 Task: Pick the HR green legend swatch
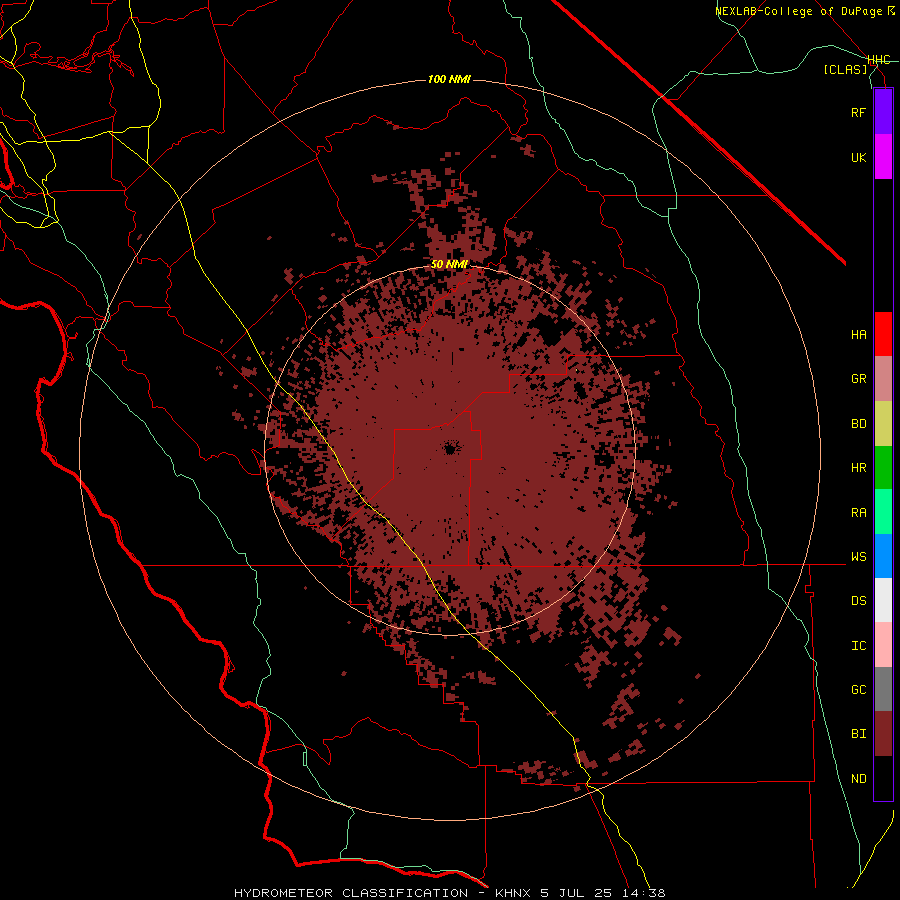pyautogui.click(x=883, y=468)
